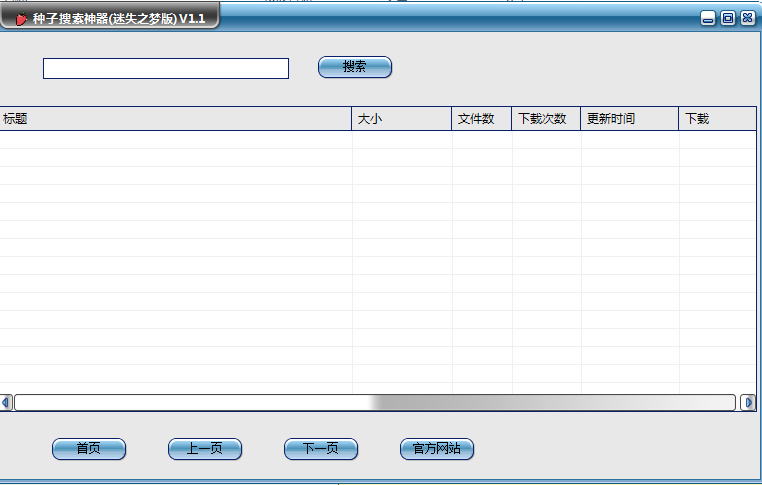Sort by the 文件数 column header
The height and width of the screenshot is (485, 762).
[482, 119]
